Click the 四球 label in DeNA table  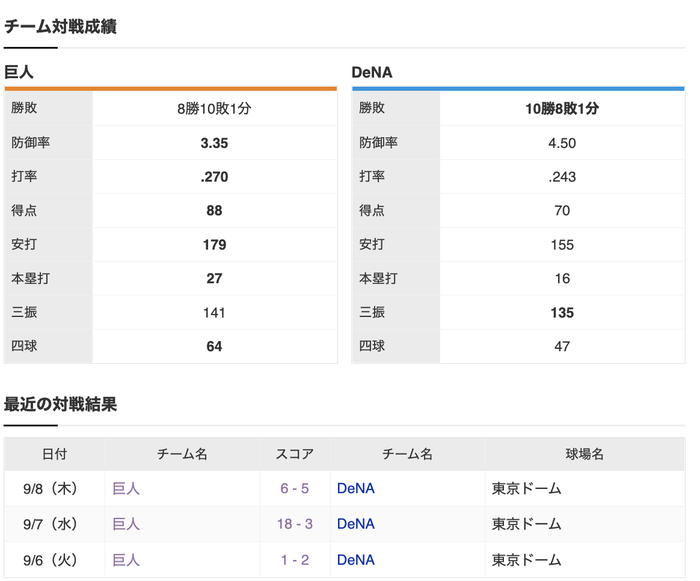click(372, 346)
